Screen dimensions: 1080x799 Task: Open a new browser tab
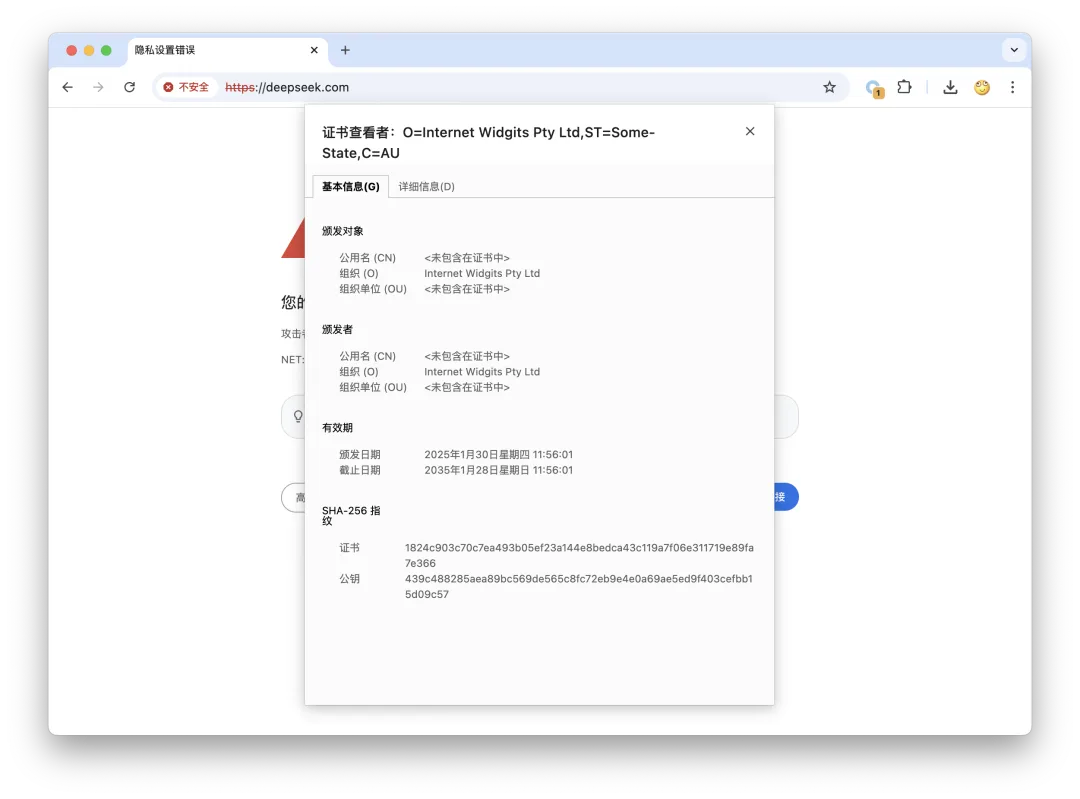(345, 50)
